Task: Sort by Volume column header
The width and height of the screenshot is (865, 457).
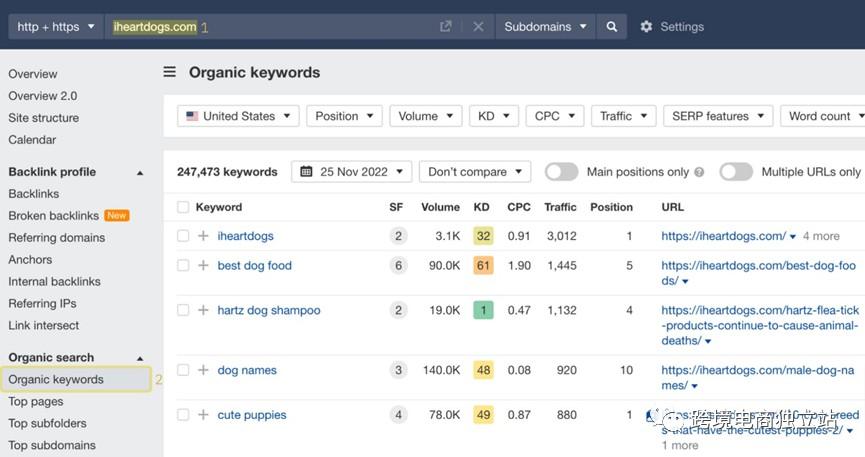Action: pyautogui.click(x=440, y=207)
